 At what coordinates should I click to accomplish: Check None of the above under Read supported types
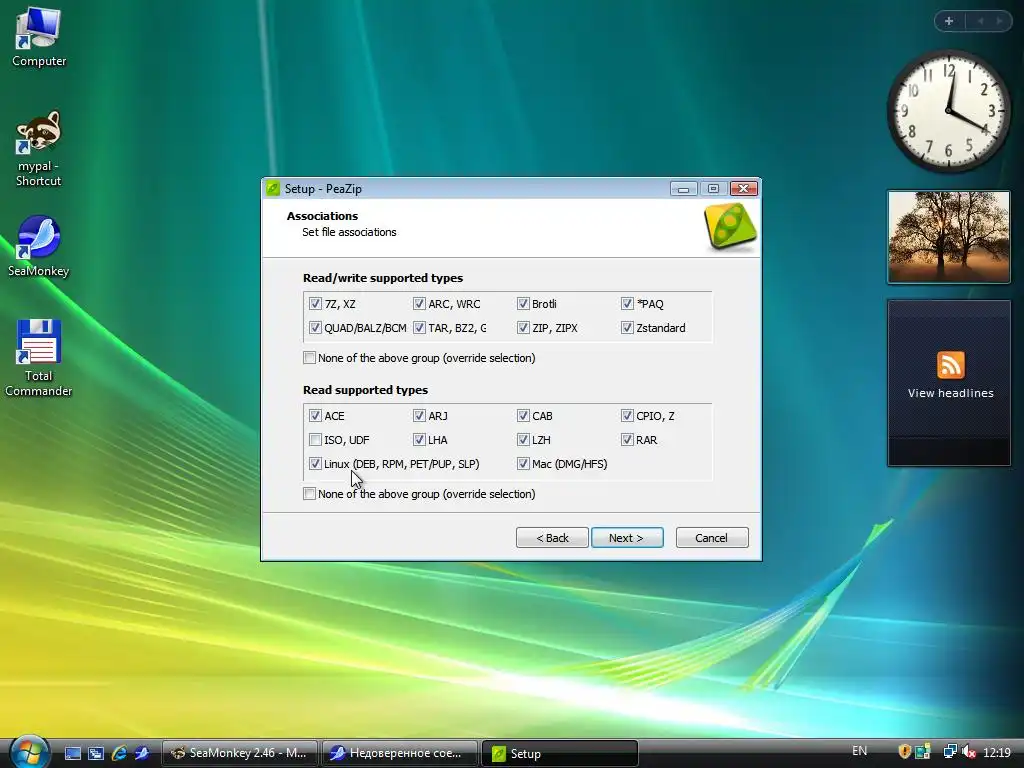[x=310, y=494]
